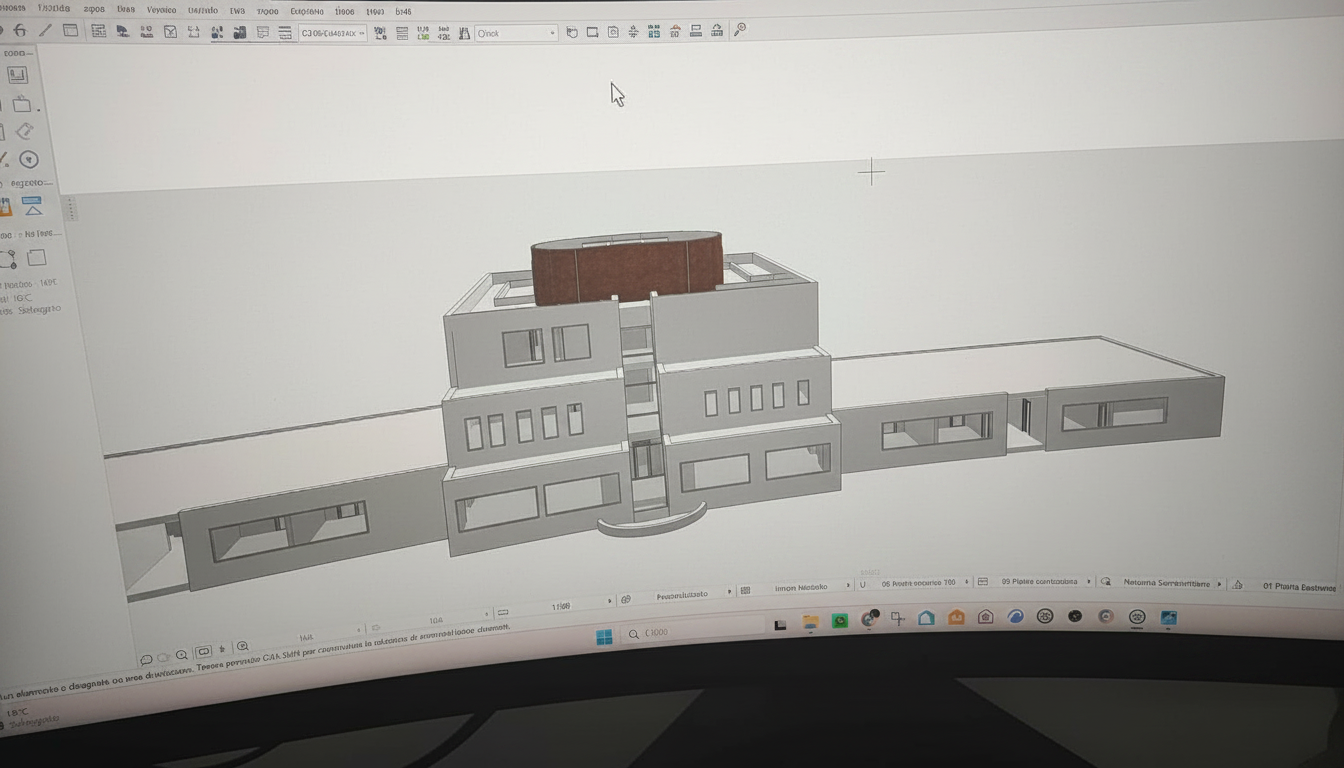Expand the Nøtorma Sorrenrttiane selector in bottom bar

point(1165,582)
